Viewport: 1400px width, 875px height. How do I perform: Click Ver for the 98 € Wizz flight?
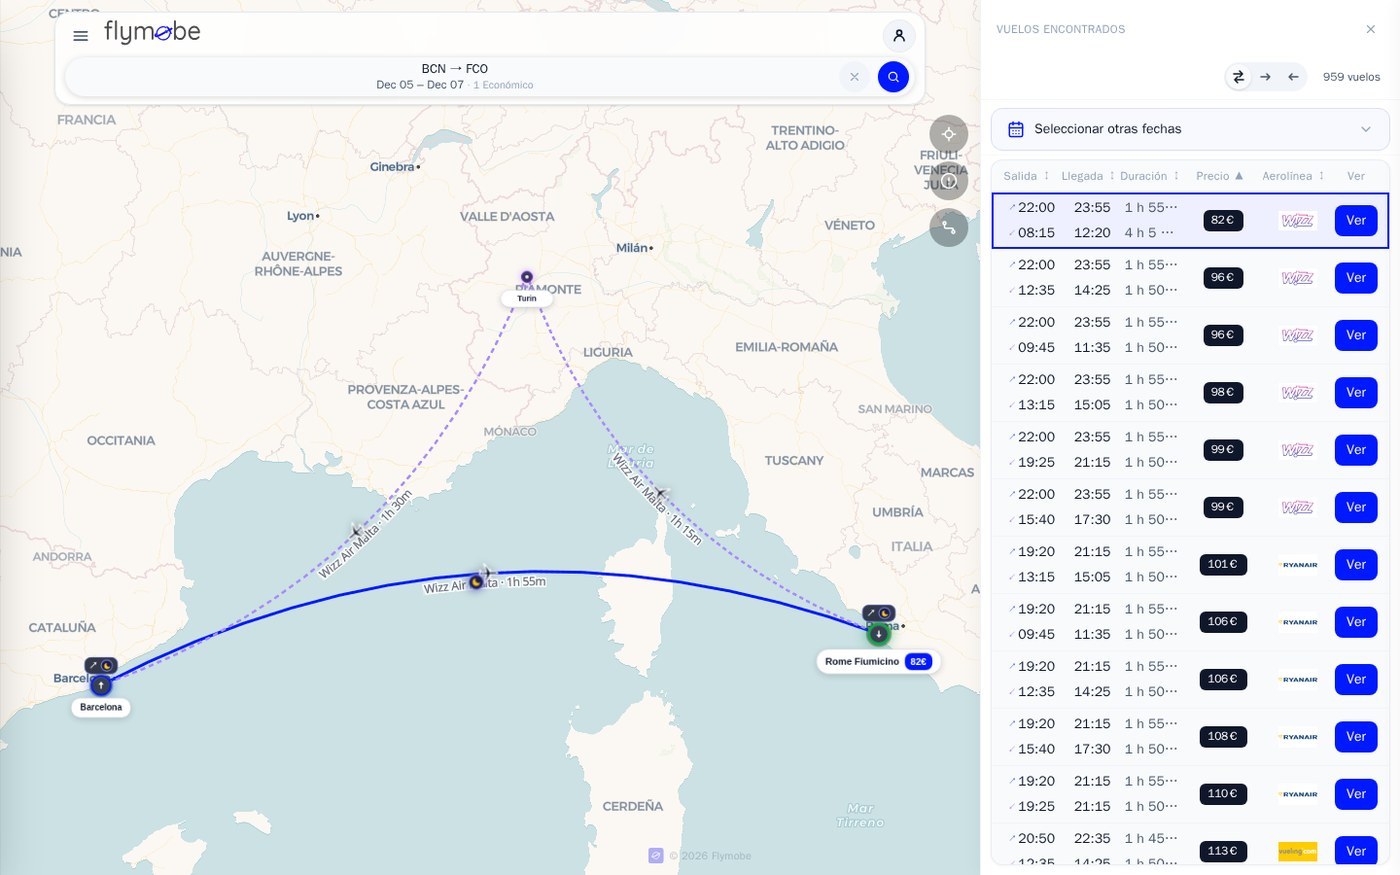(1356, 393)
